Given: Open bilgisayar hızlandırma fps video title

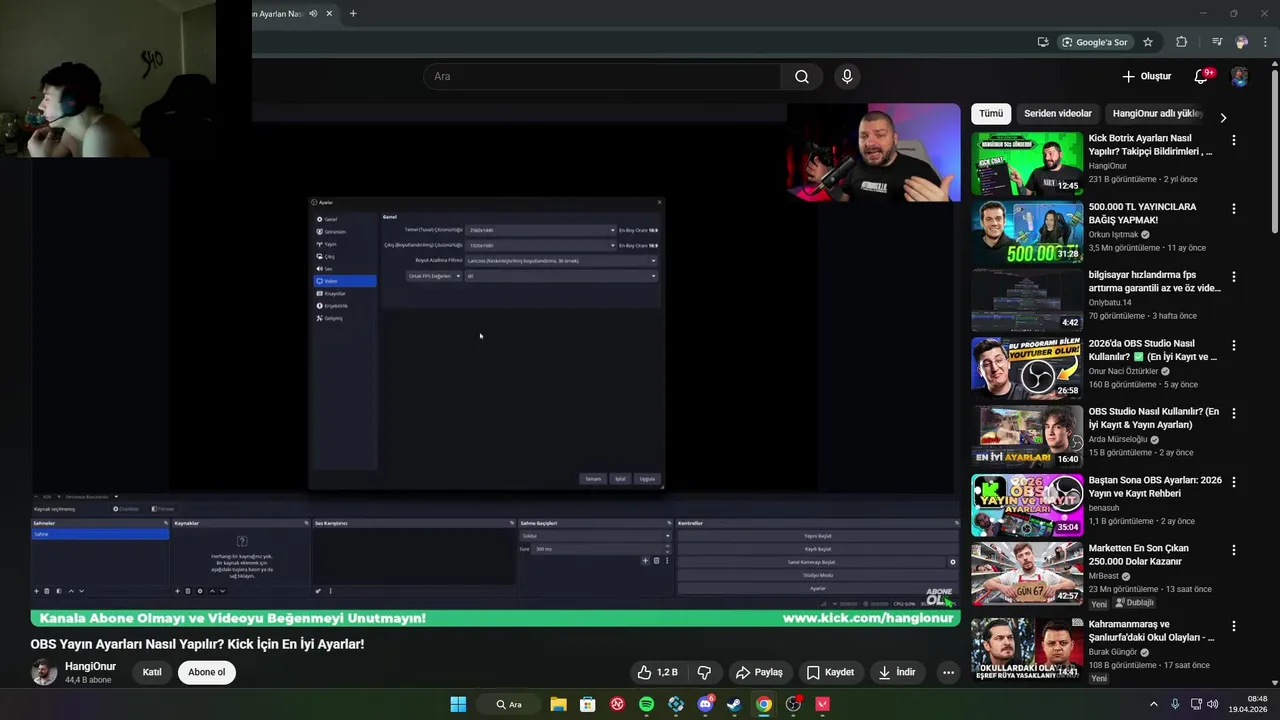Looking at the screenshot, I should pyautogui.click(x=1154, y=281).
